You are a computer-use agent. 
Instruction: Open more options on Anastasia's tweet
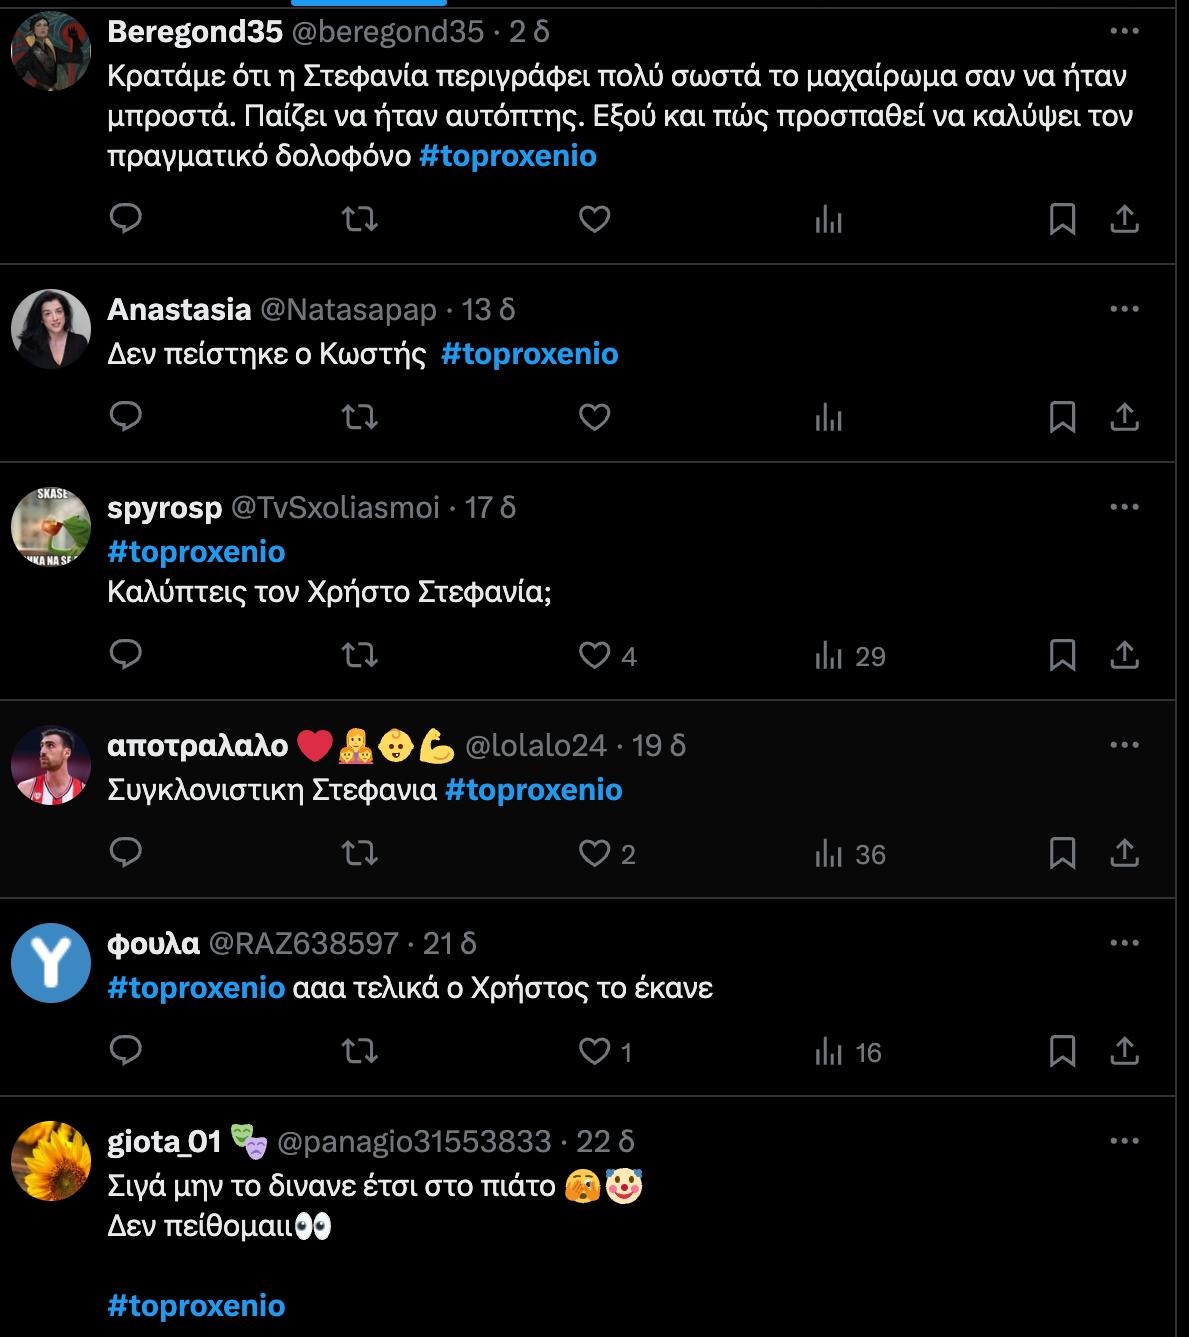click(x=1124, y=309)
